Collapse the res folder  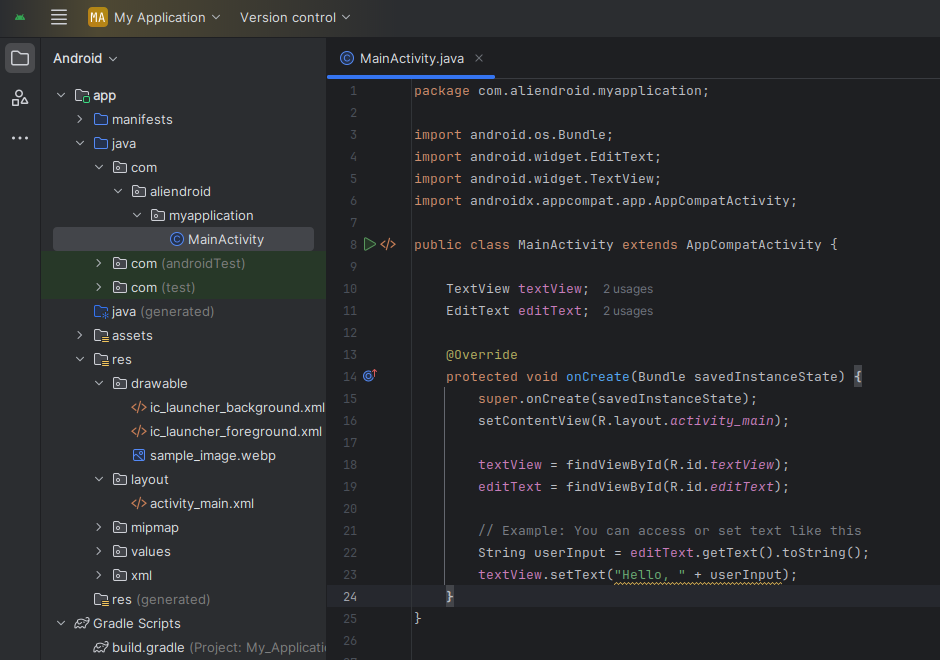tap(80, 359)
